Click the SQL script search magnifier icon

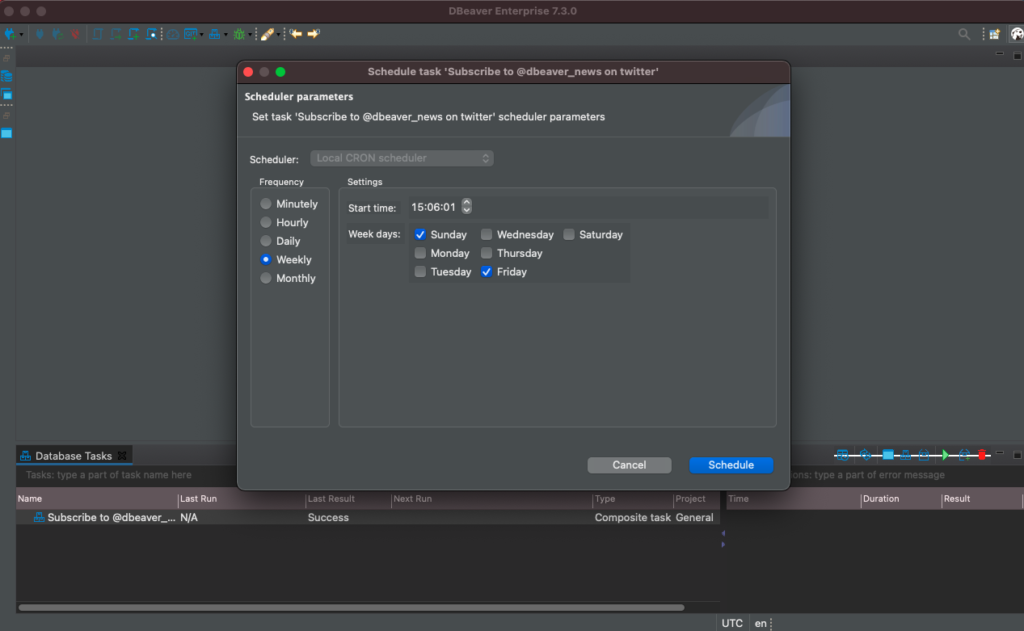(x=152, y=34)
